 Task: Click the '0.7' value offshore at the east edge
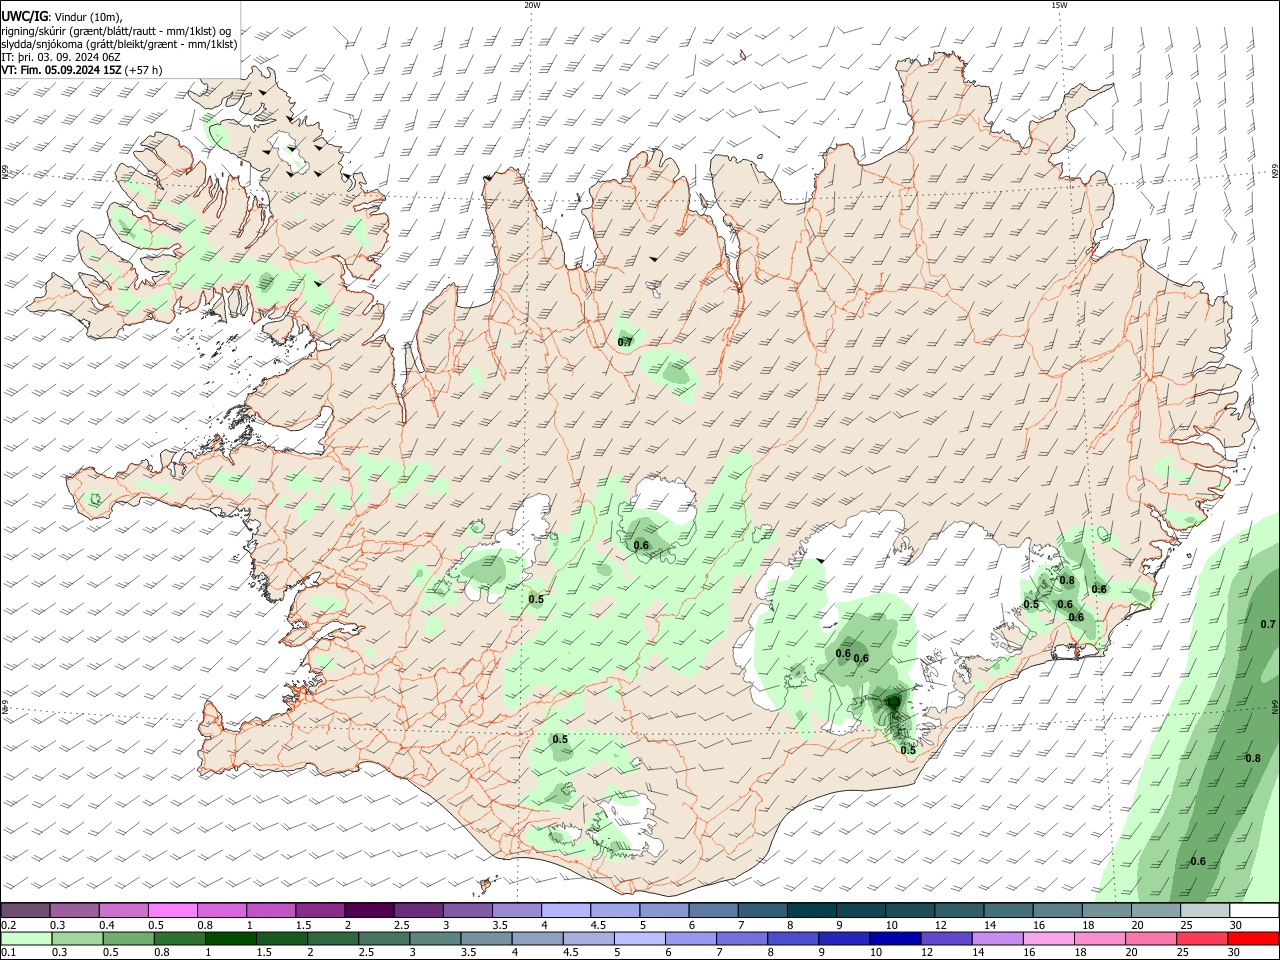(x=1268, y=624)
